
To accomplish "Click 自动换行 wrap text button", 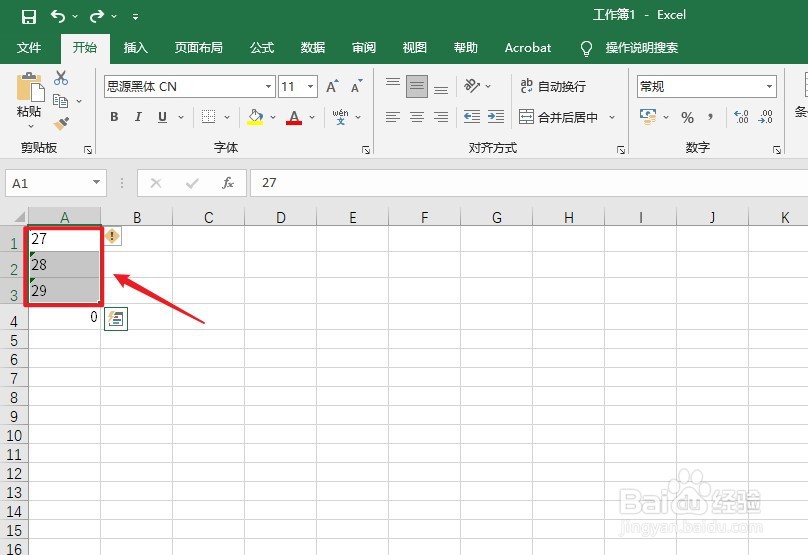I will pyautogui.click(x=553, y=86).
